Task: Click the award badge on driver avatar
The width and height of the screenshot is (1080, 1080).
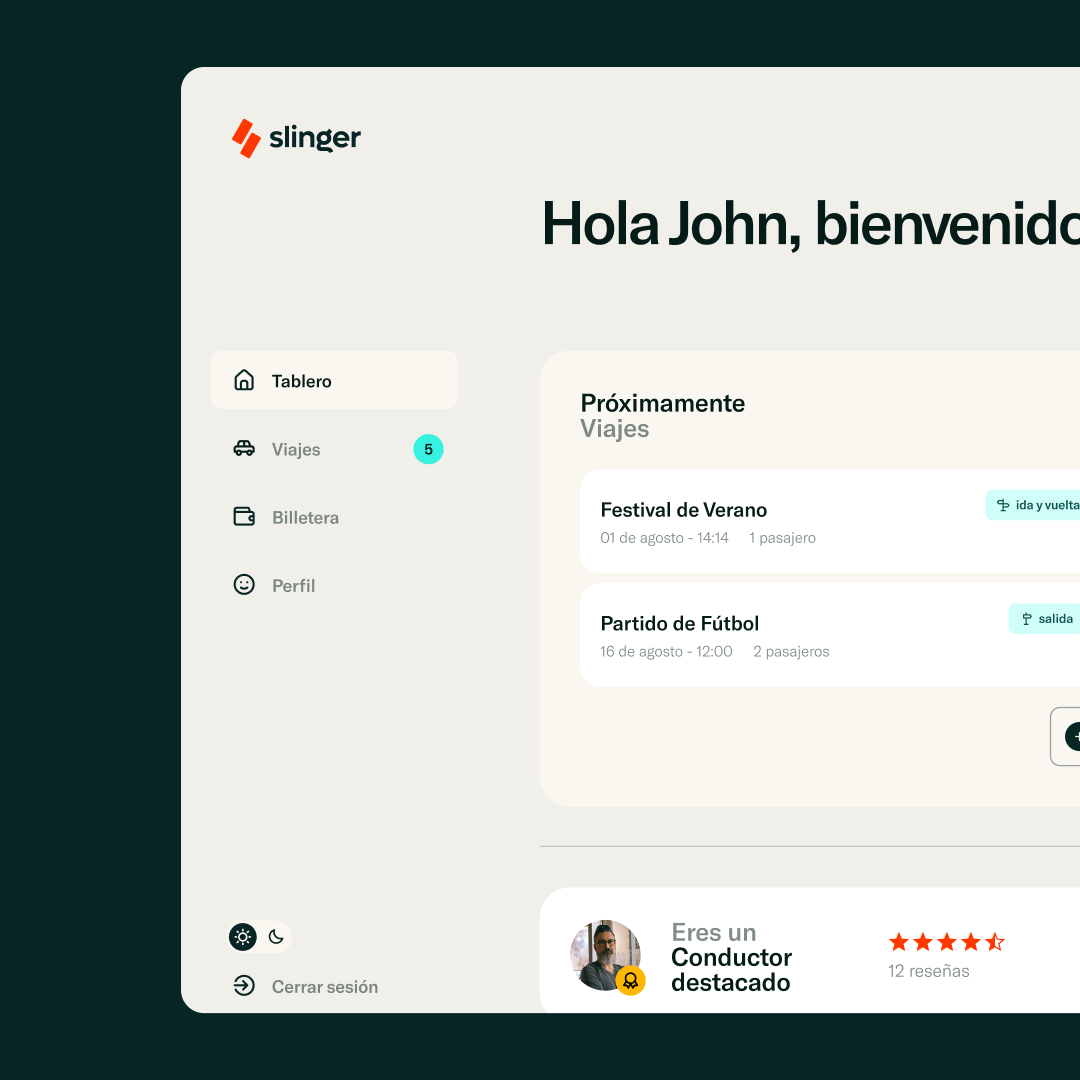Action: point(630,980)
